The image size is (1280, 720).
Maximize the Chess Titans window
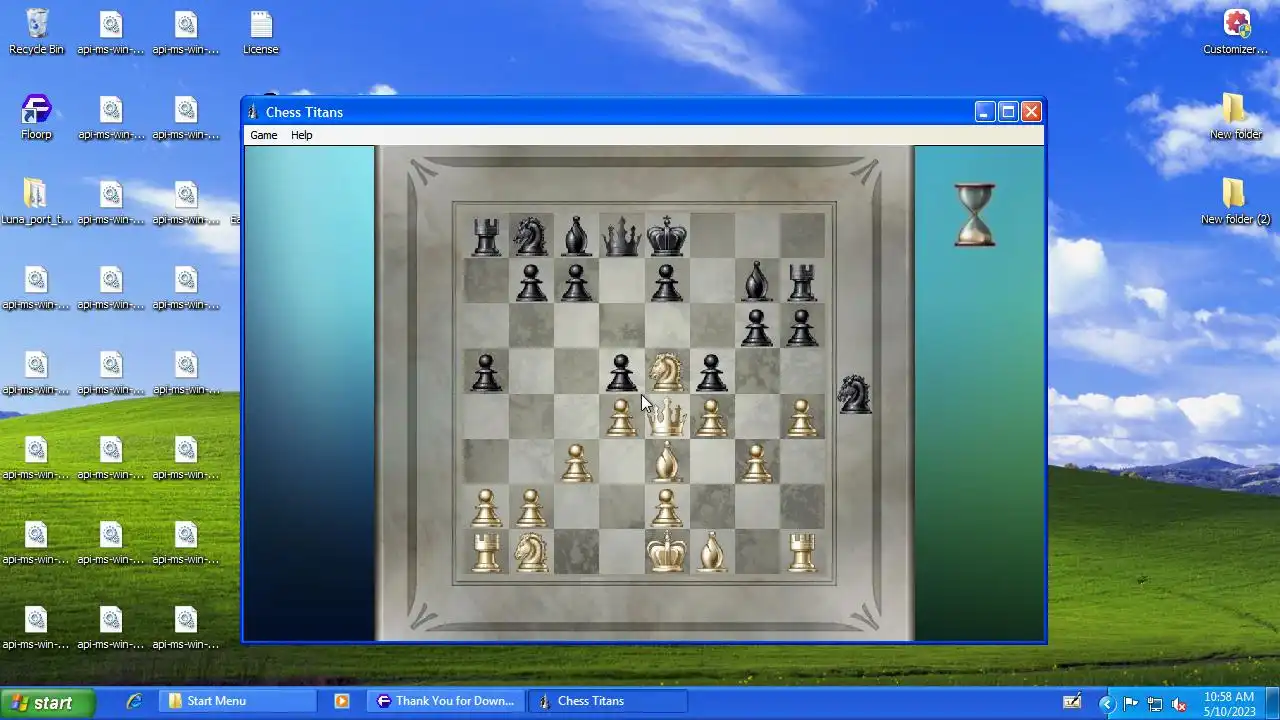click(1008, 112)
